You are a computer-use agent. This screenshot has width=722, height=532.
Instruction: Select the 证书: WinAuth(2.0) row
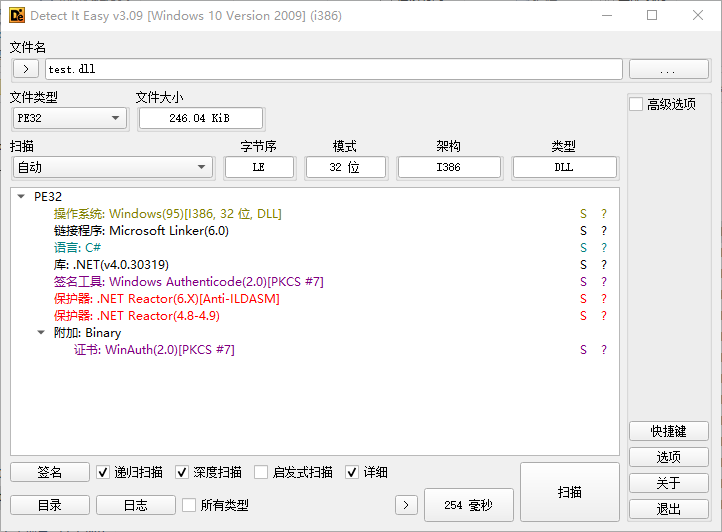315,350
